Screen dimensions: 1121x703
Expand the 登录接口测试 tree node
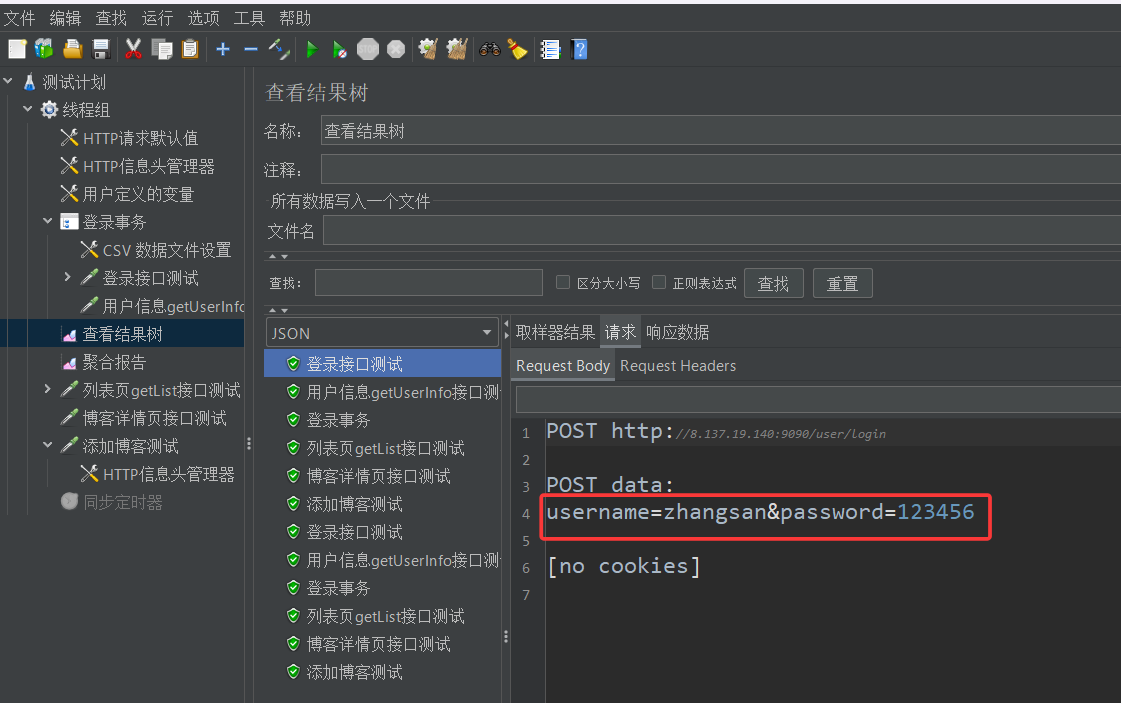click(x=67, y=277)
